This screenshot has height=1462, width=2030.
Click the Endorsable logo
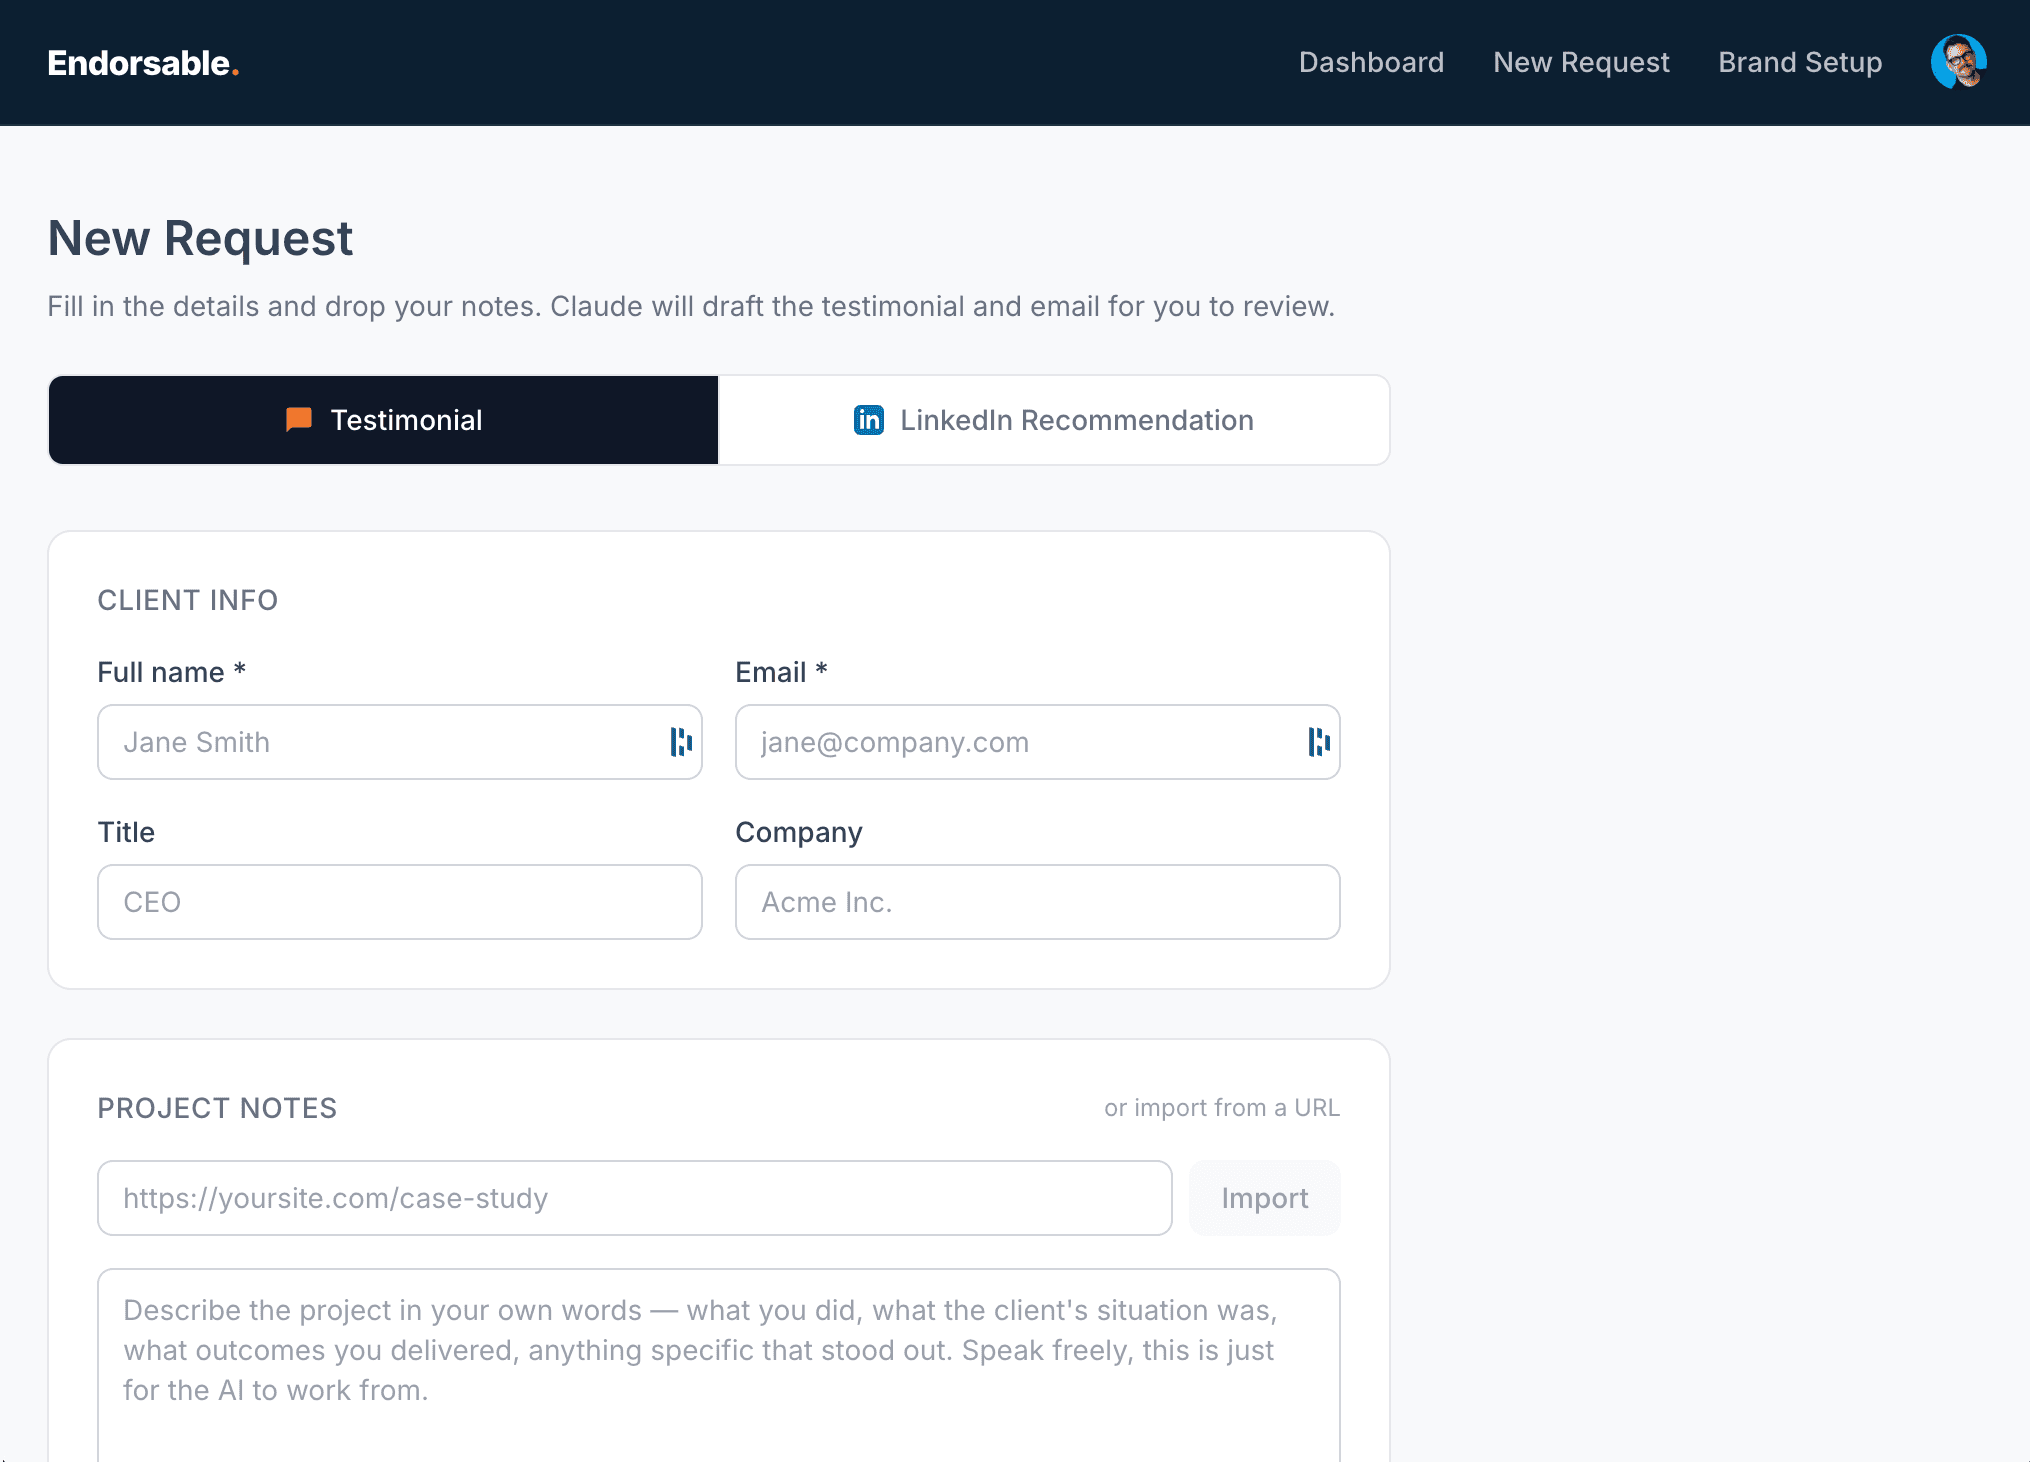tap(143, 63)
